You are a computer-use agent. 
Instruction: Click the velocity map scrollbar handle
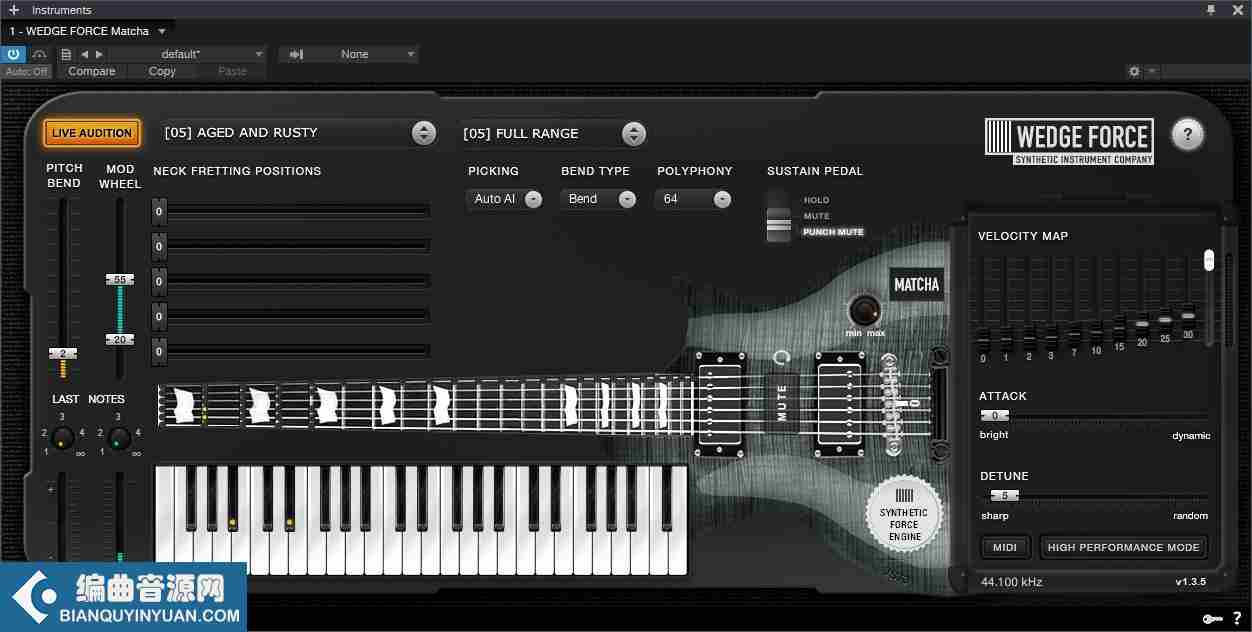tap(1208, 260)
